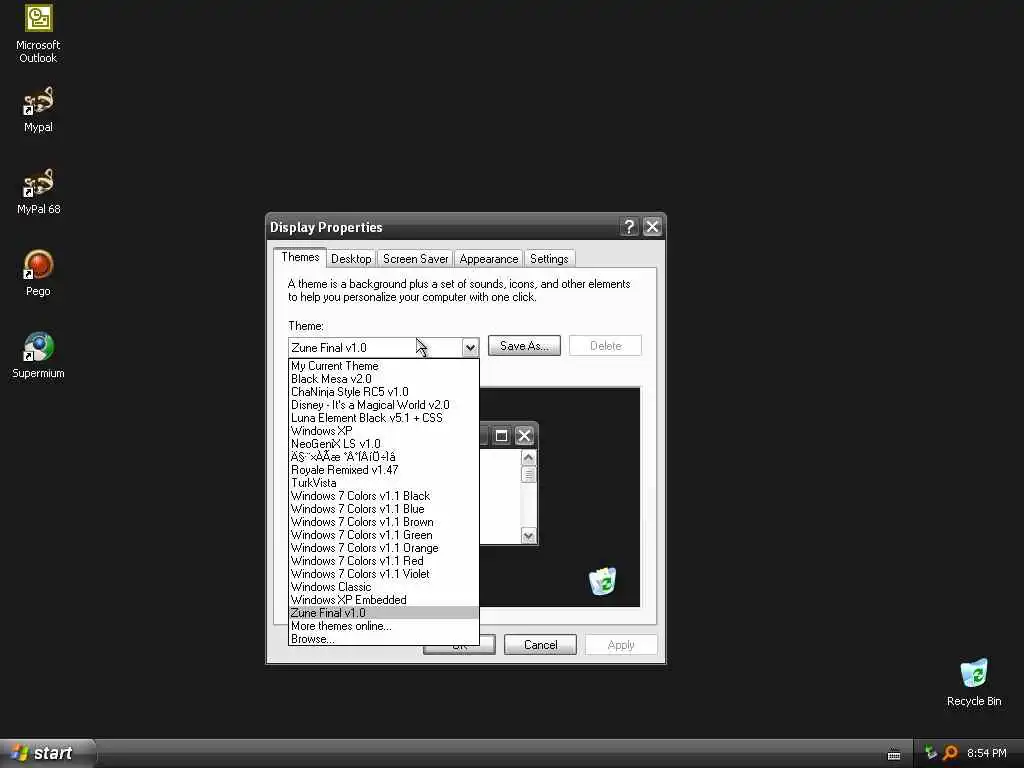Select More themes online... entry

pos(383,626)
